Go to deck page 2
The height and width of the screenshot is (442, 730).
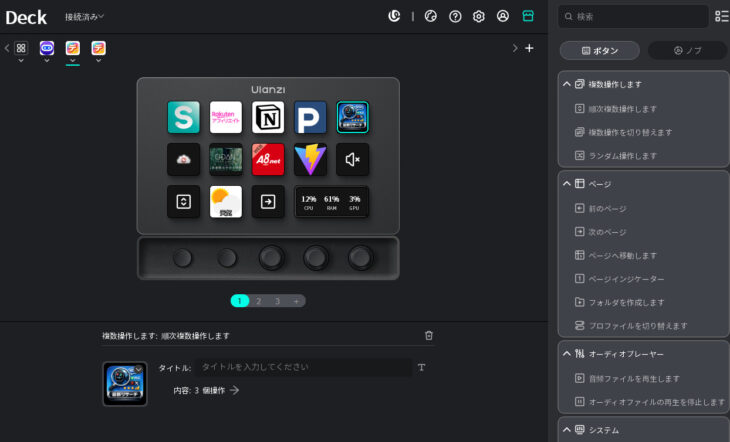pos(258,301)
